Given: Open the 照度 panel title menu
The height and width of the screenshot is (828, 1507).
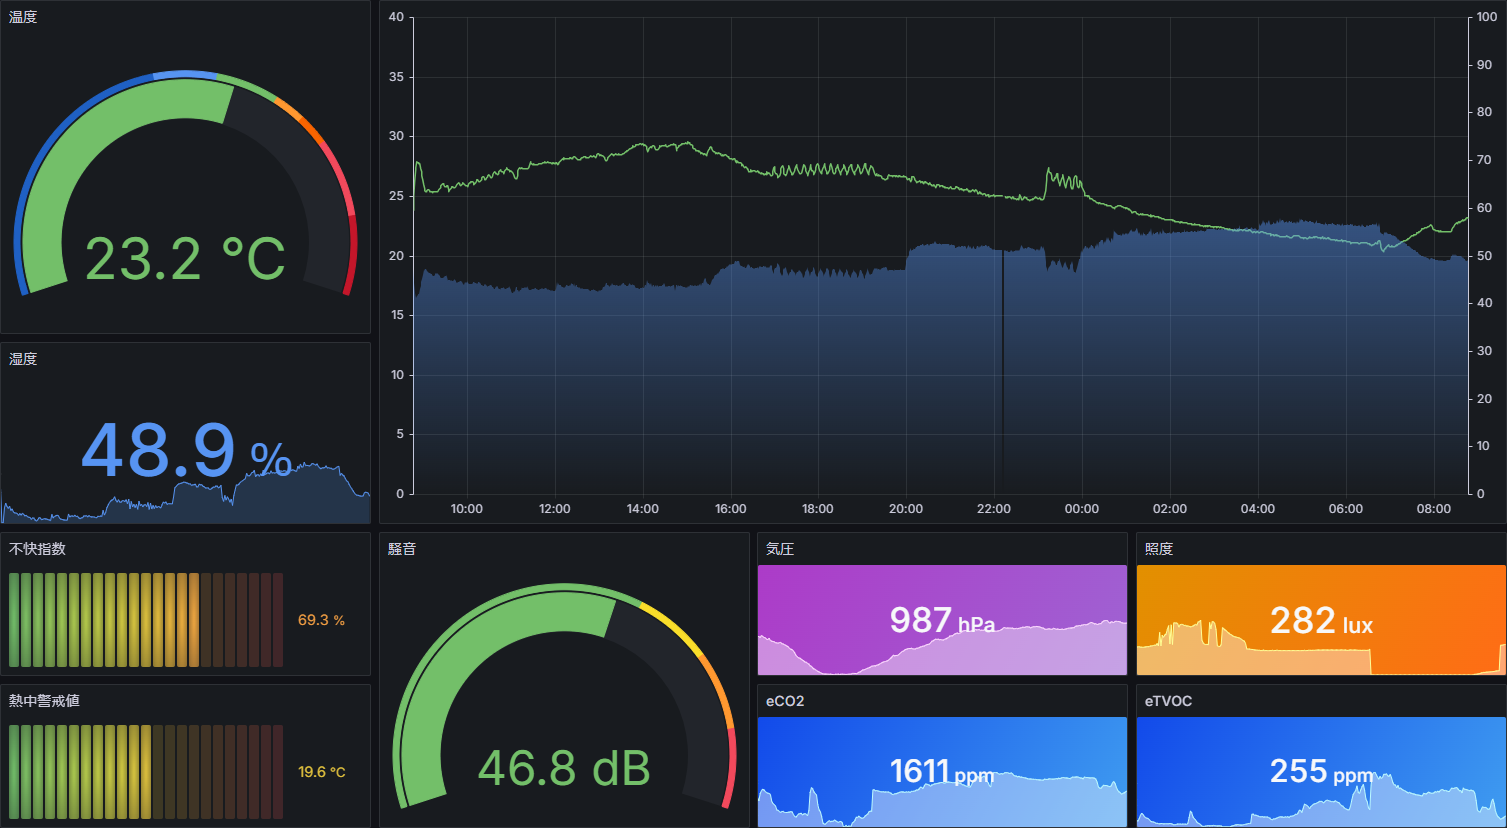Looking at the screenshot, I should [1159, 549].
